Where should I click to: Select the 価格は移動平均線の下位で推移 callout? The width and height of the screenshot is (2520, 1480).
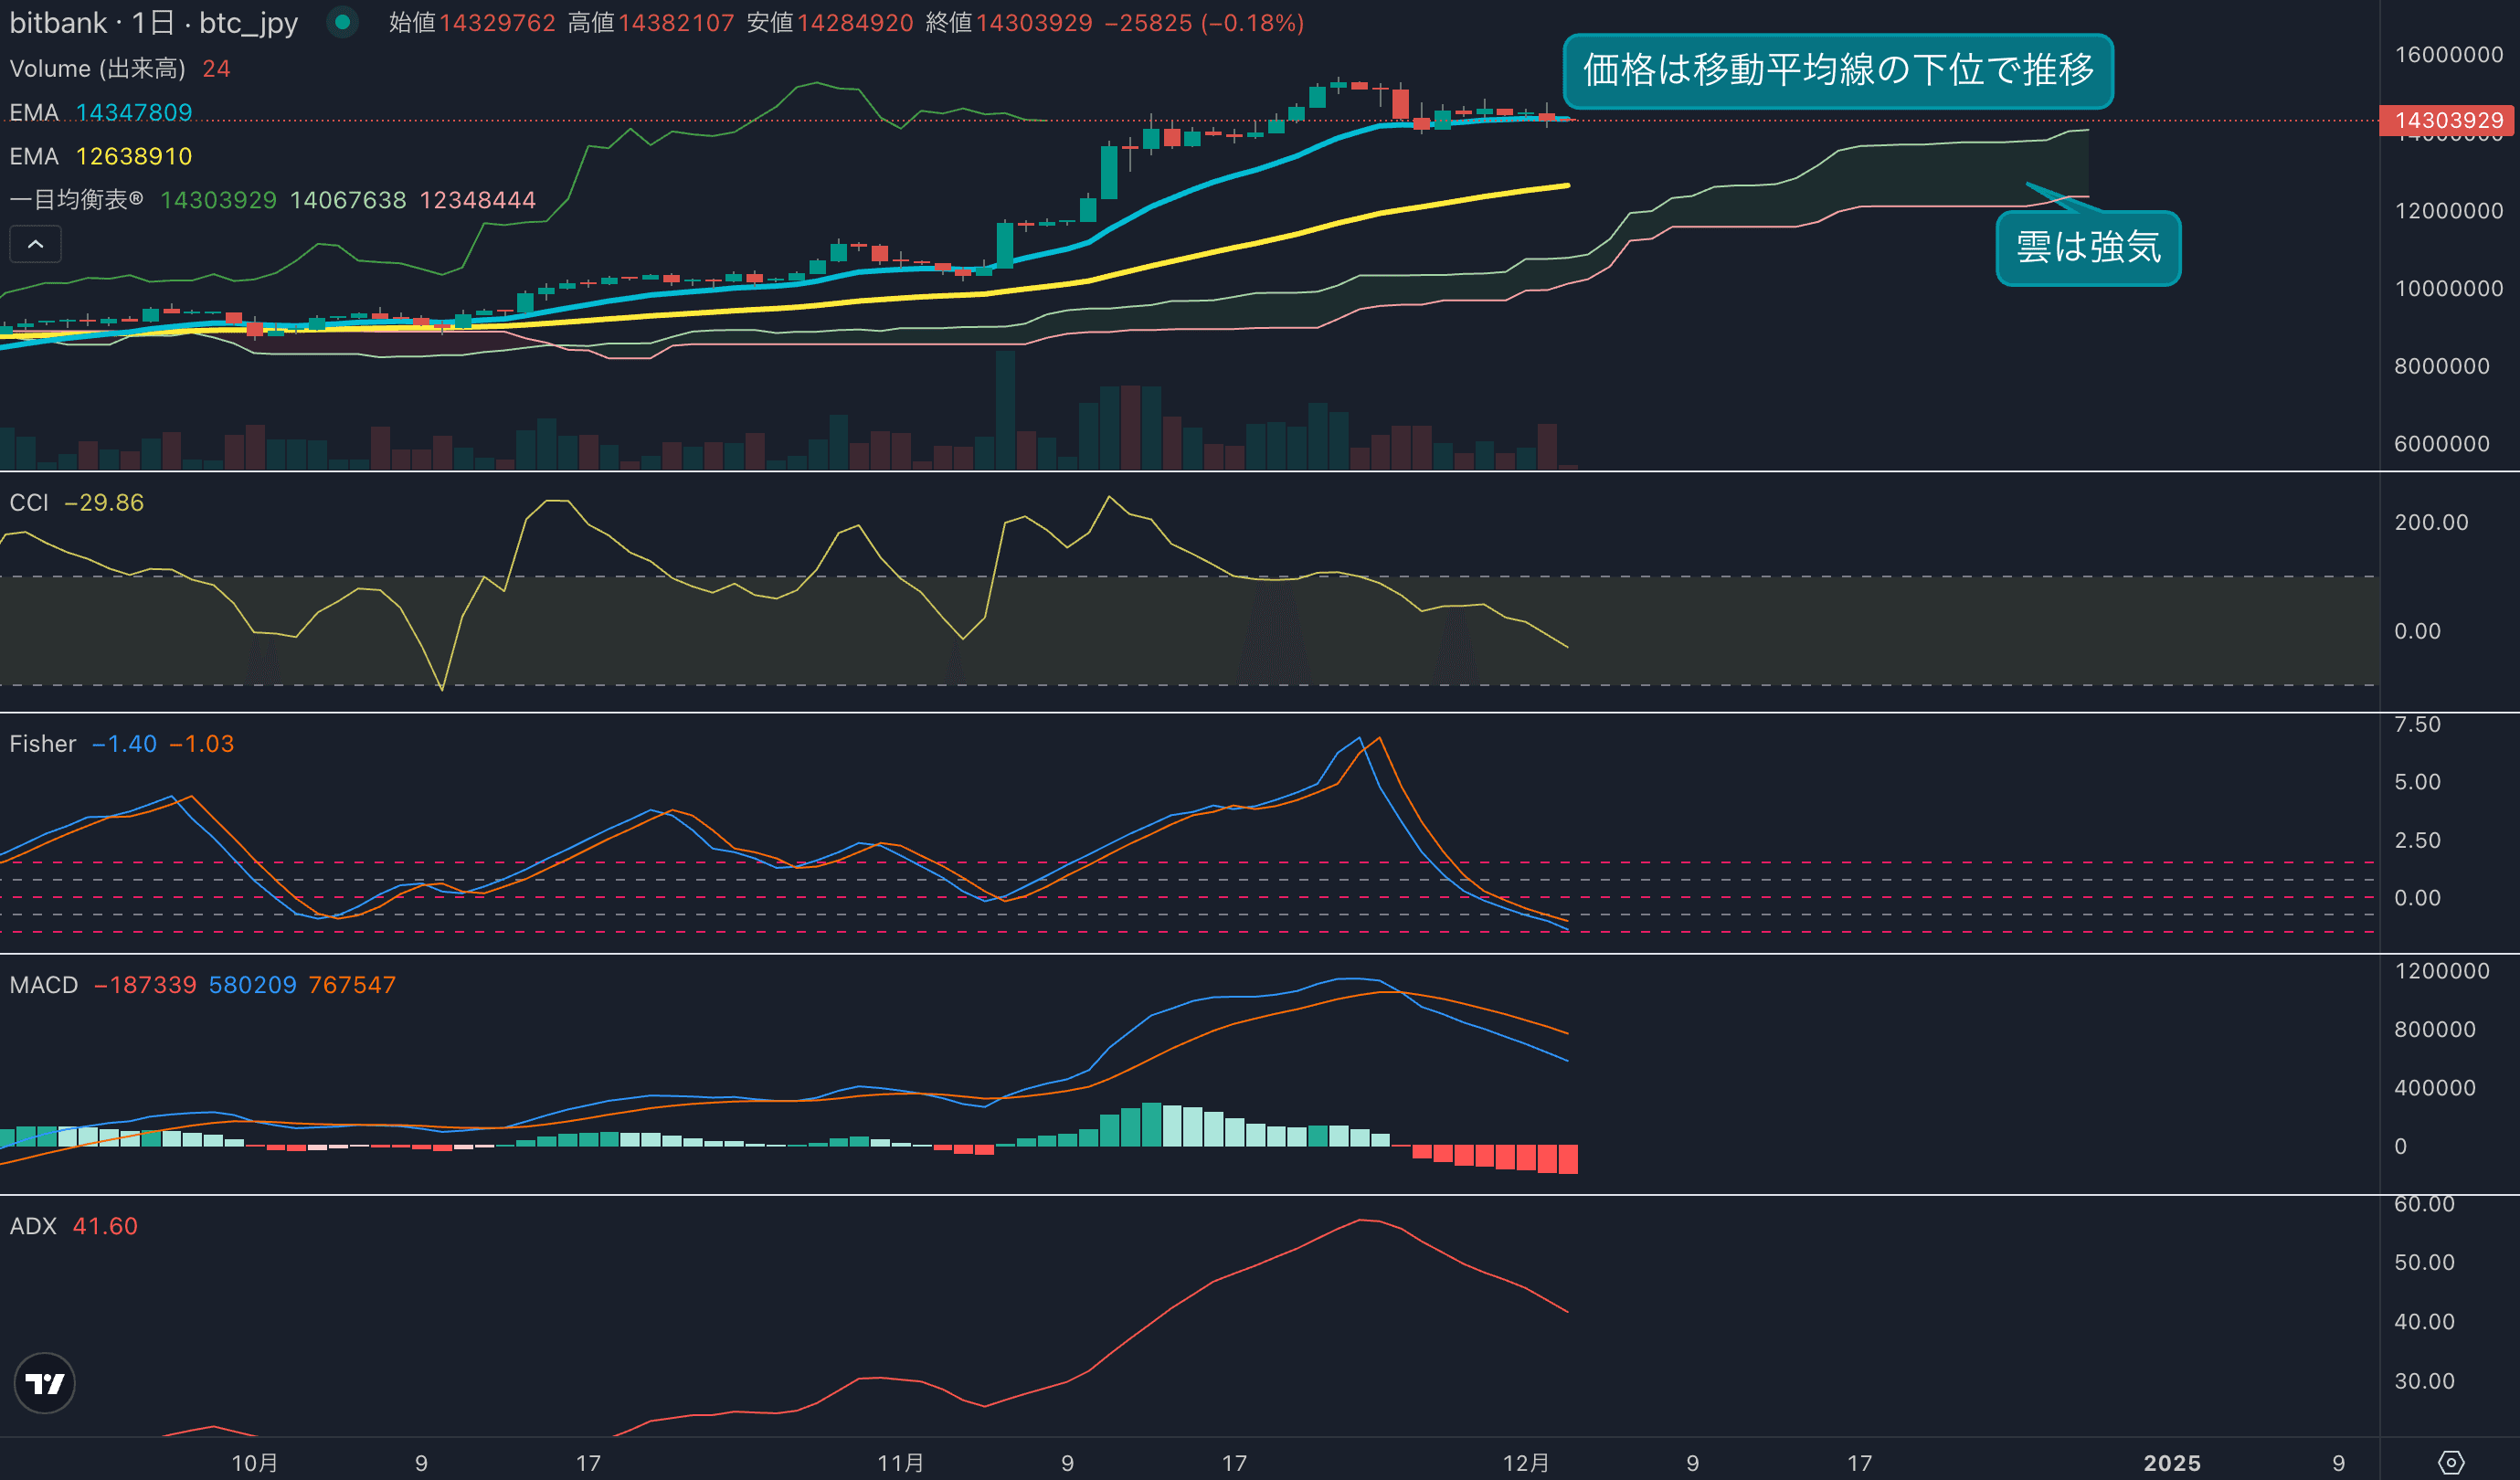point(1837,71)
